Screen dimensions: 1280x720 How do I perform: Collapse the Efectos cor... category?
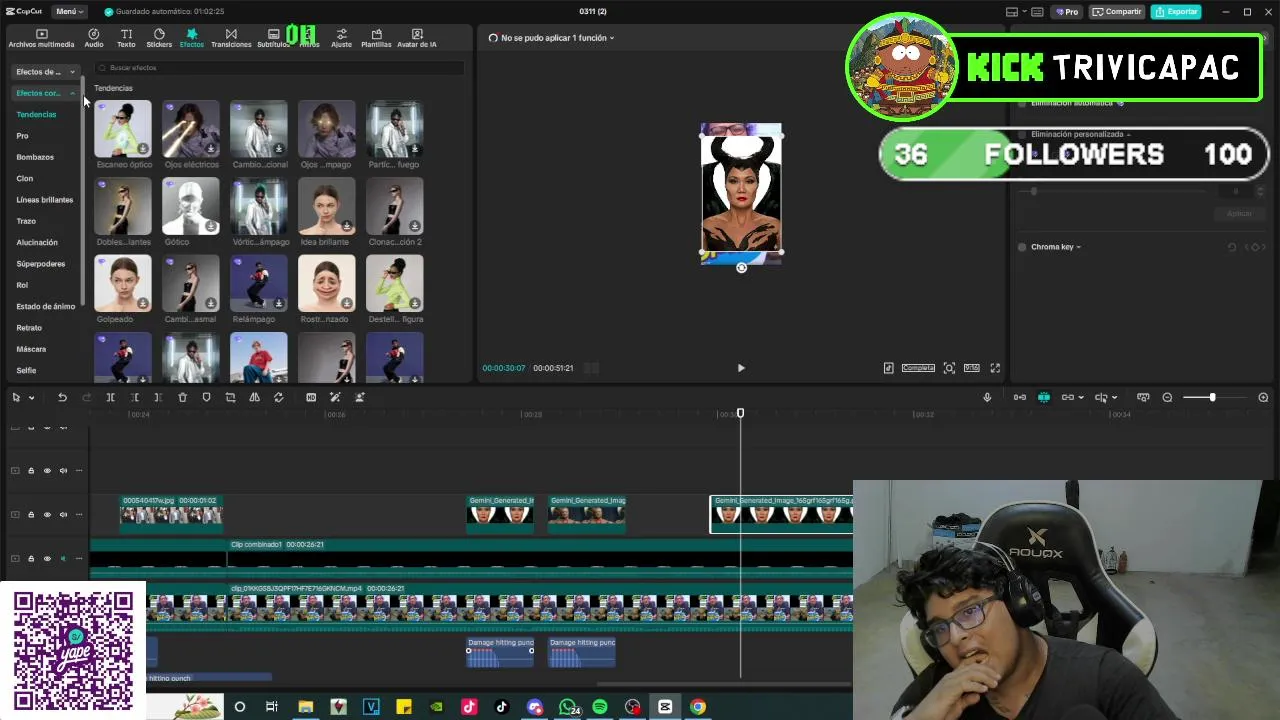click(45, 93)
